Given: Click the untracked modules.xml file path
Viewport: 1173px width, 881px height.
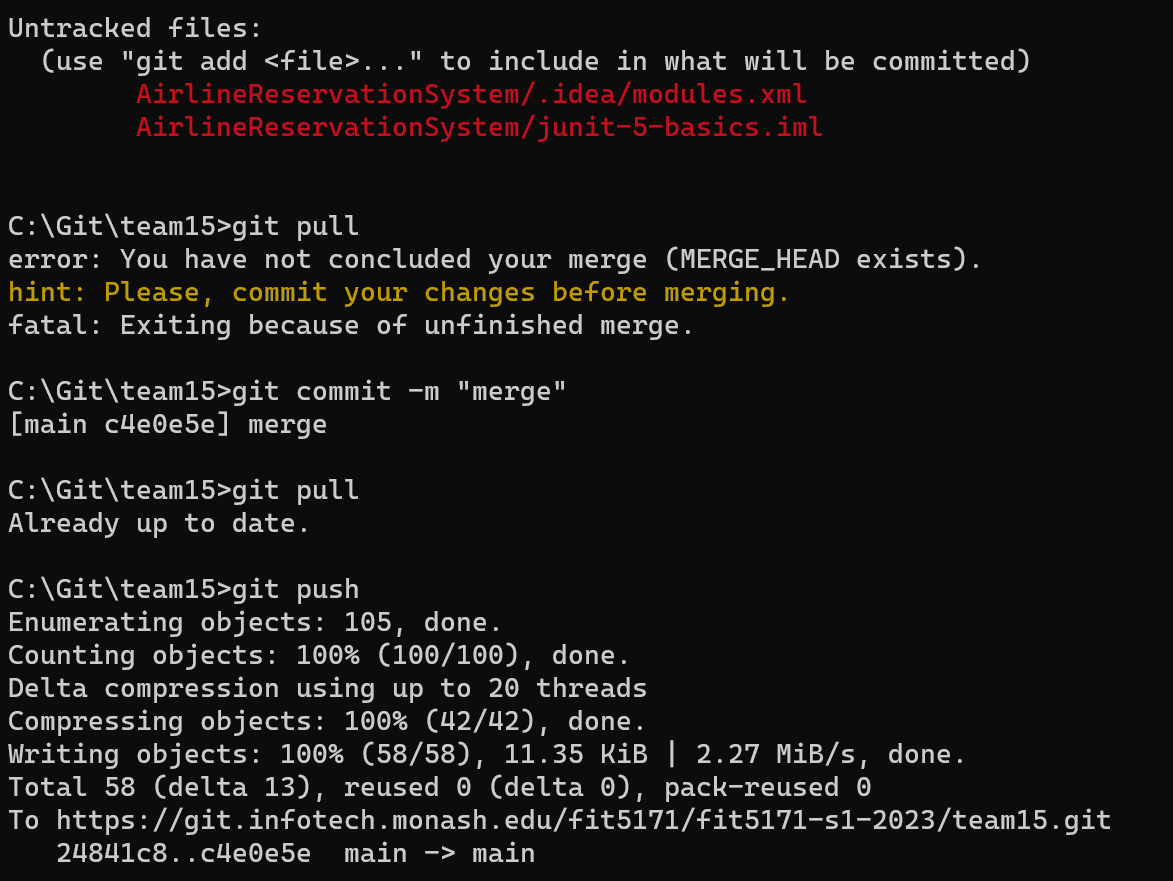Looking at the screenshot, I should click(471, 94).
